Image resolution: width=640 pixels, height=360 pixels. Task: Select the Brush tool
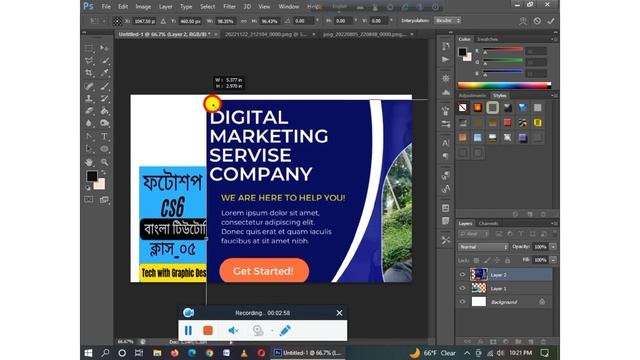pyautogui.click(x=104, y=86)
